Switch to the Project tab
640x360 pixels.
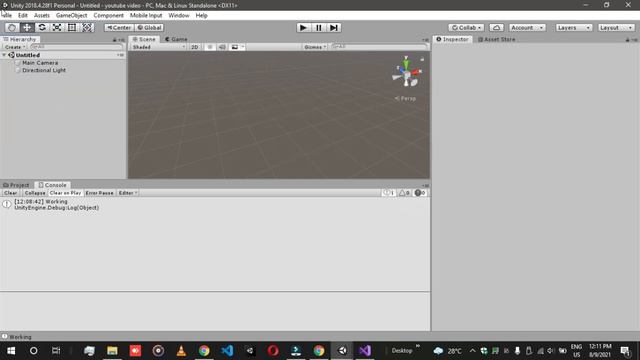pos(16,185)
